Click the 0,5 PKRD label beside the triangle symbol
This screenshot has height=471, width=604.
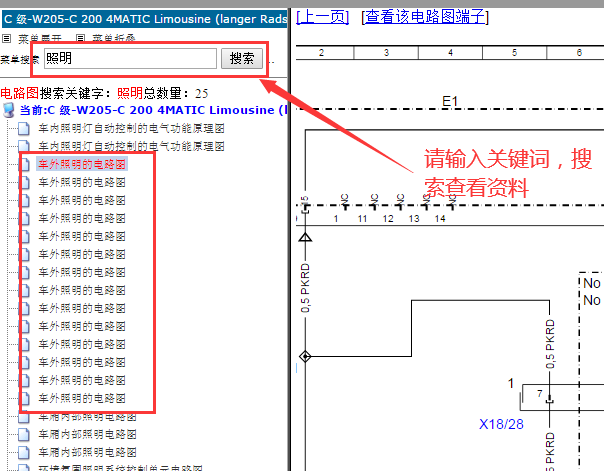[x=305, y=288]
